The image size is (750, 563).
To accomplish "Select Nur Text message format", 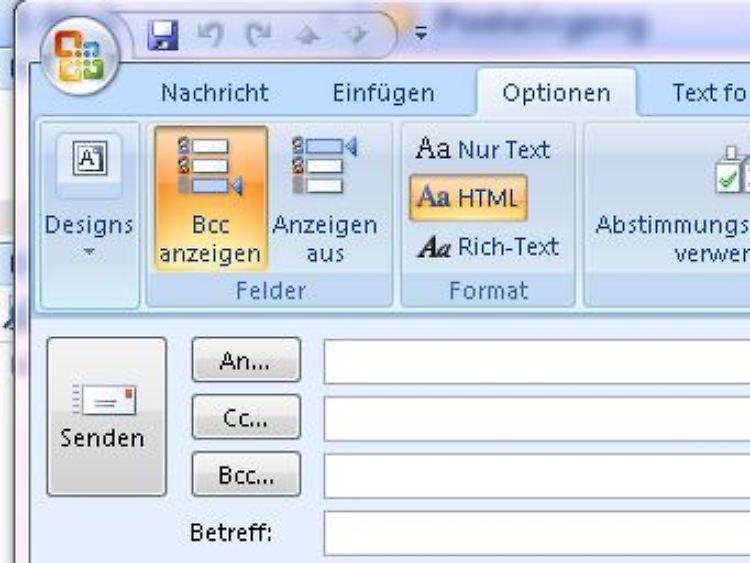I will point(483,150).
